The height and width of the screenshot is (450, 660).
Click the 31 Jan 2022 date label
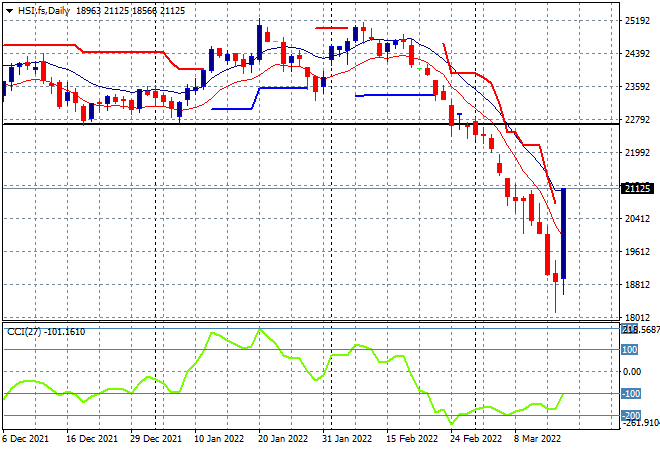pos(347,439)
